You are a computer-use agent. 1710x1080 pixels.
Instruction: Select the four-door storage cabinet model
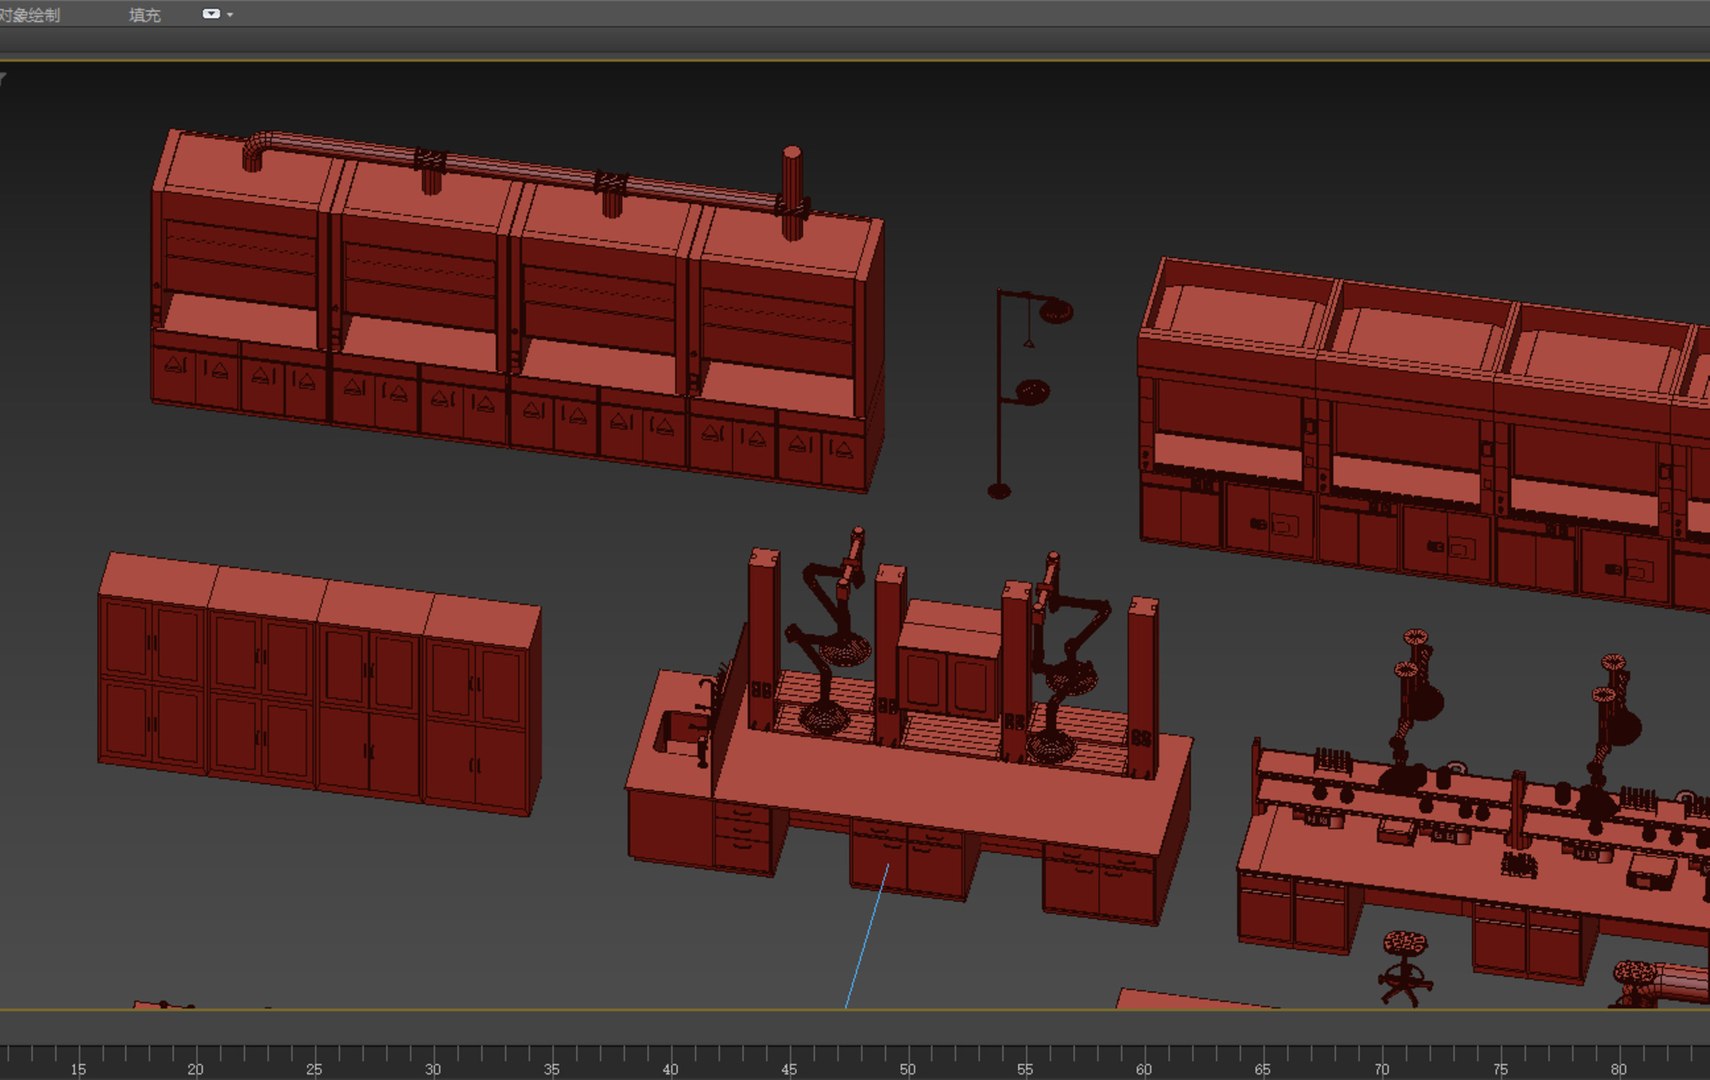pyautogui.click(x=319, y=683)
